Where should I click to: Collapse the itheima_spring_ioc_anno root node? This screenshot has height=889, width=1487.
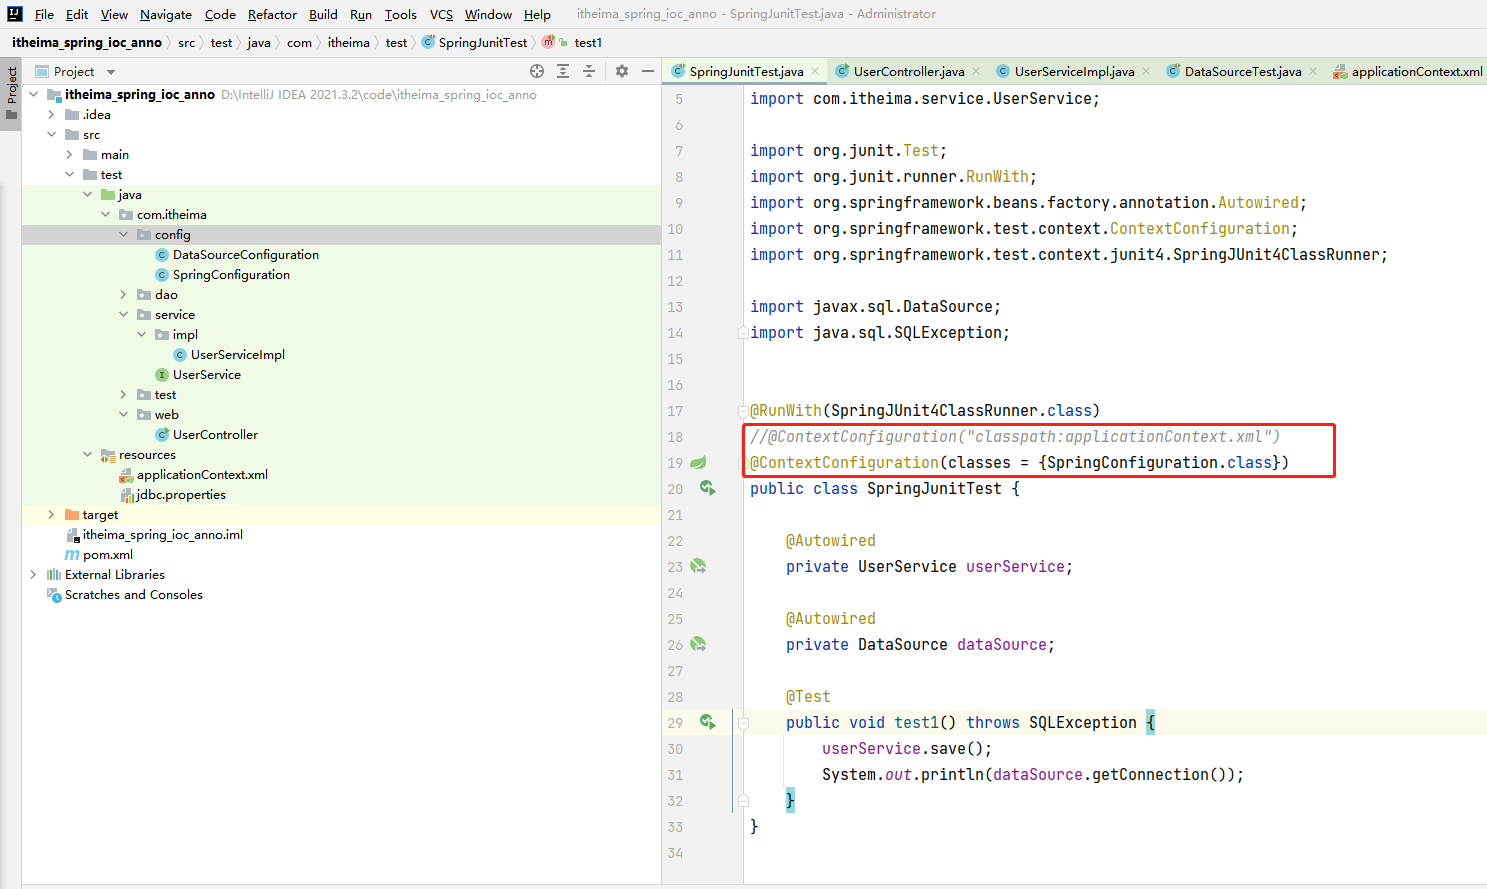coord(34,95)
